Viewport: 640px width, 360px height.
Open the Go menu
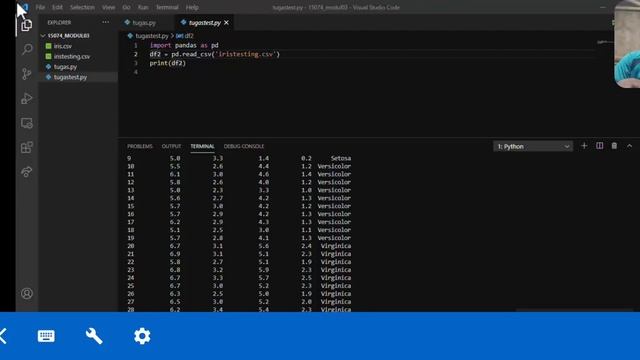point(127,7)
